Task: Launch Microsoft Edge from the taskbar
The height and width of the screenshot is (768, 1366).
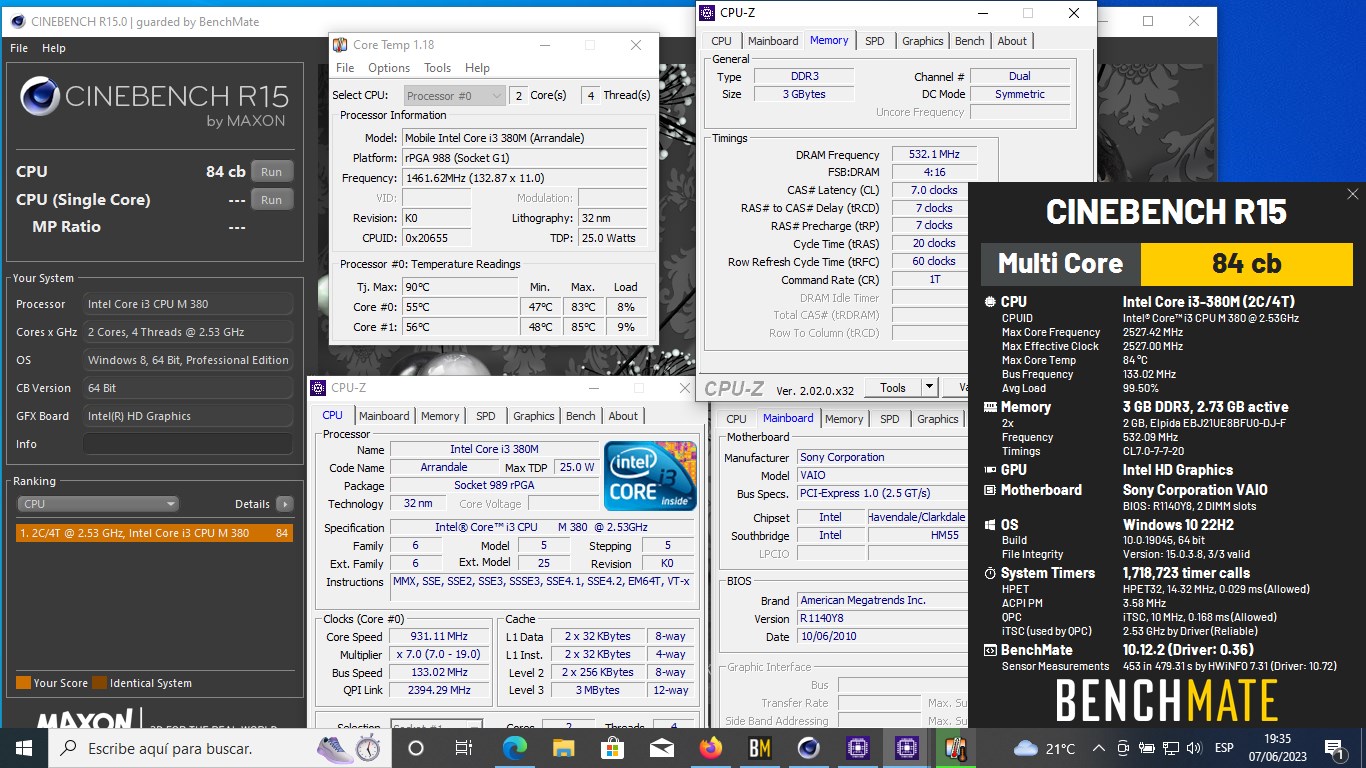Action: point(514,748)
